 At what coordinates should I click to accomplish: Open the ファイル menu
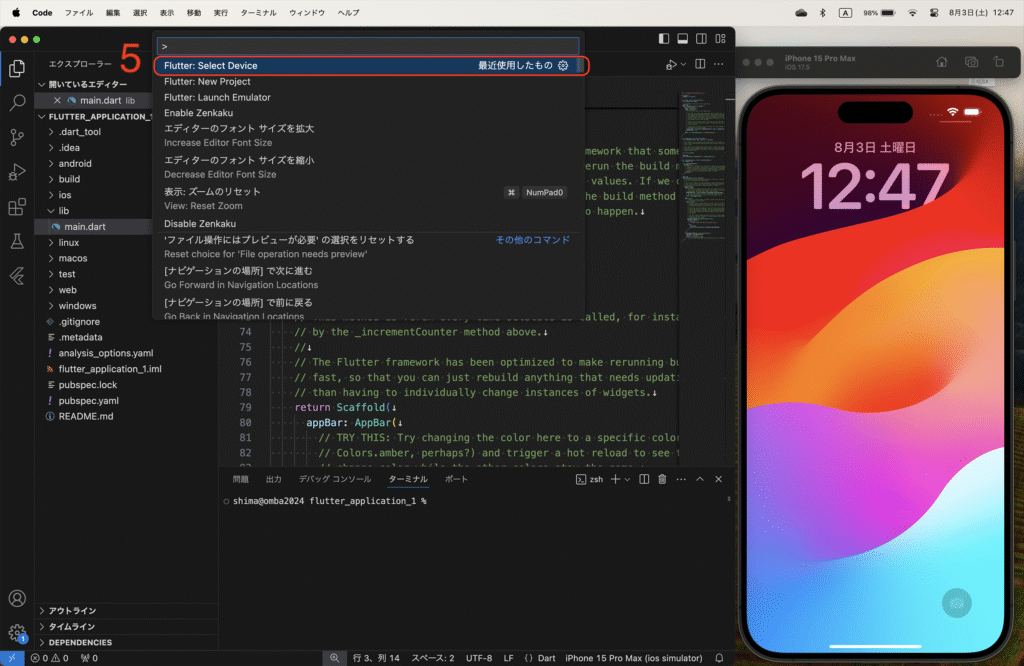coord(78,12)
